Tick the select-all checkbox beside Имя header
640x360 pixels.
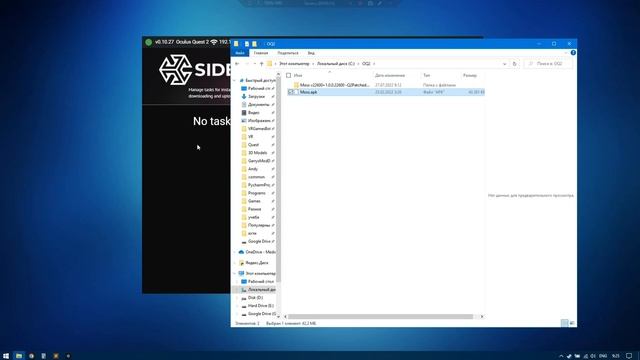289,76
